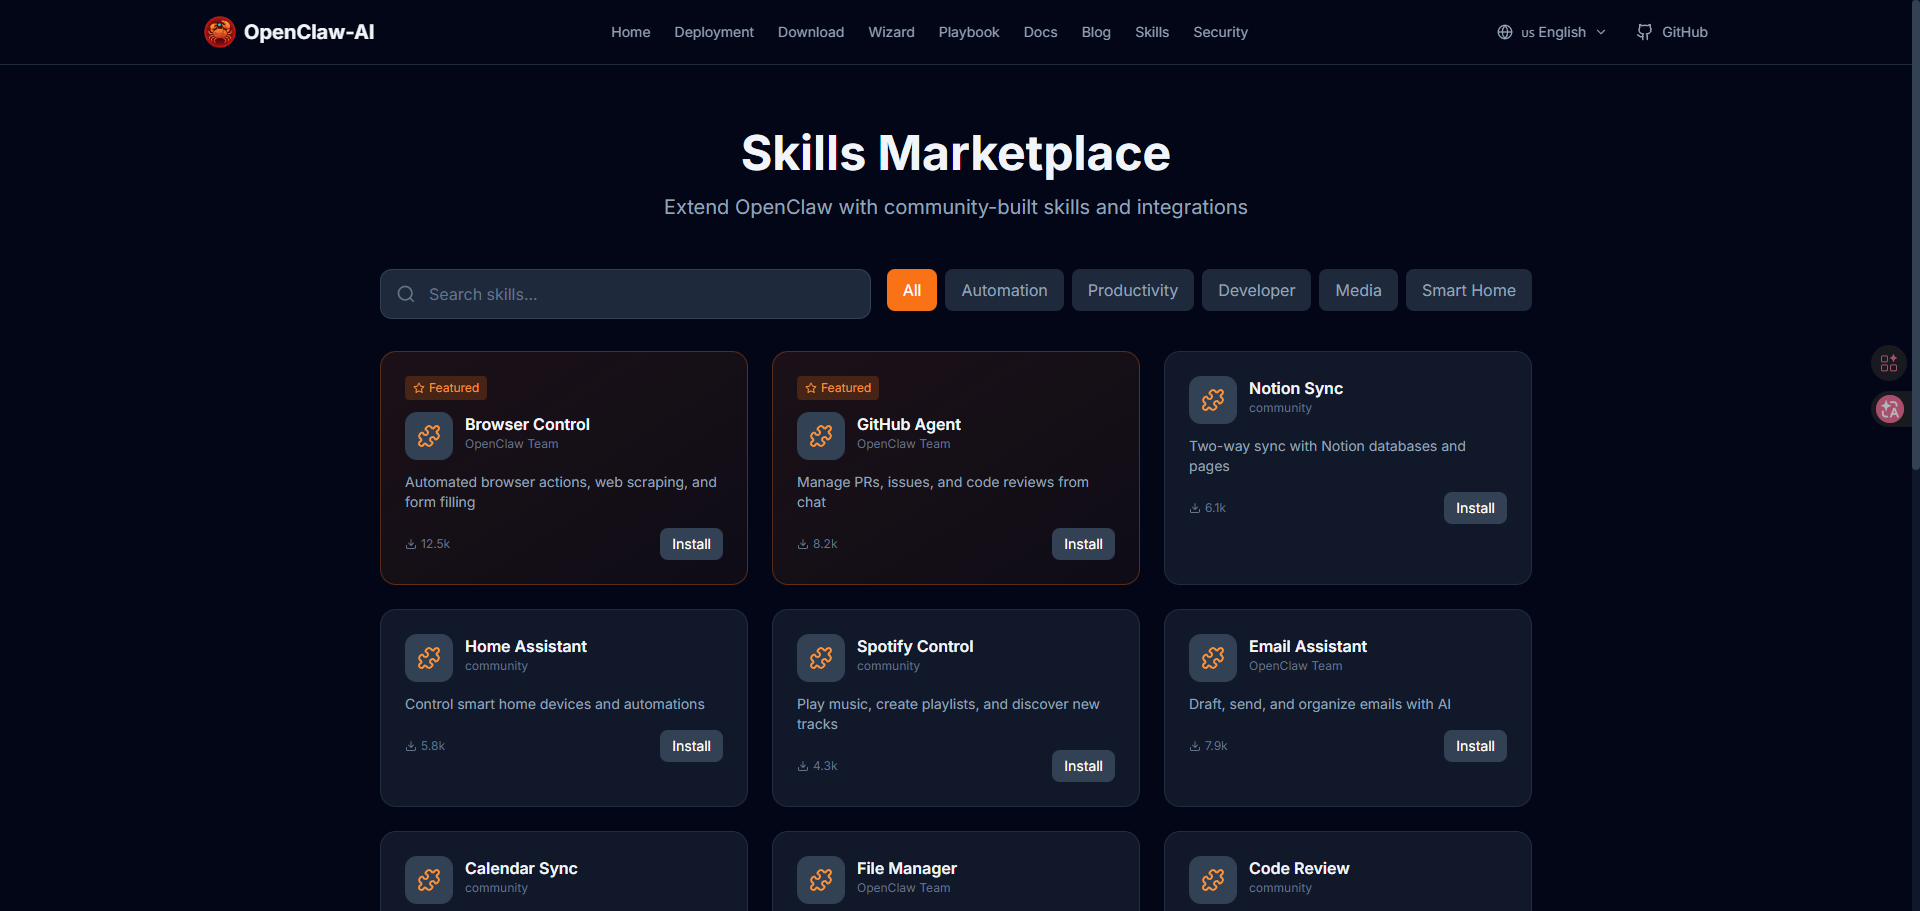Viewport: 1920px width, 911px height.
Task: Open the GitHub link in header
Action: pos(1672,32)
